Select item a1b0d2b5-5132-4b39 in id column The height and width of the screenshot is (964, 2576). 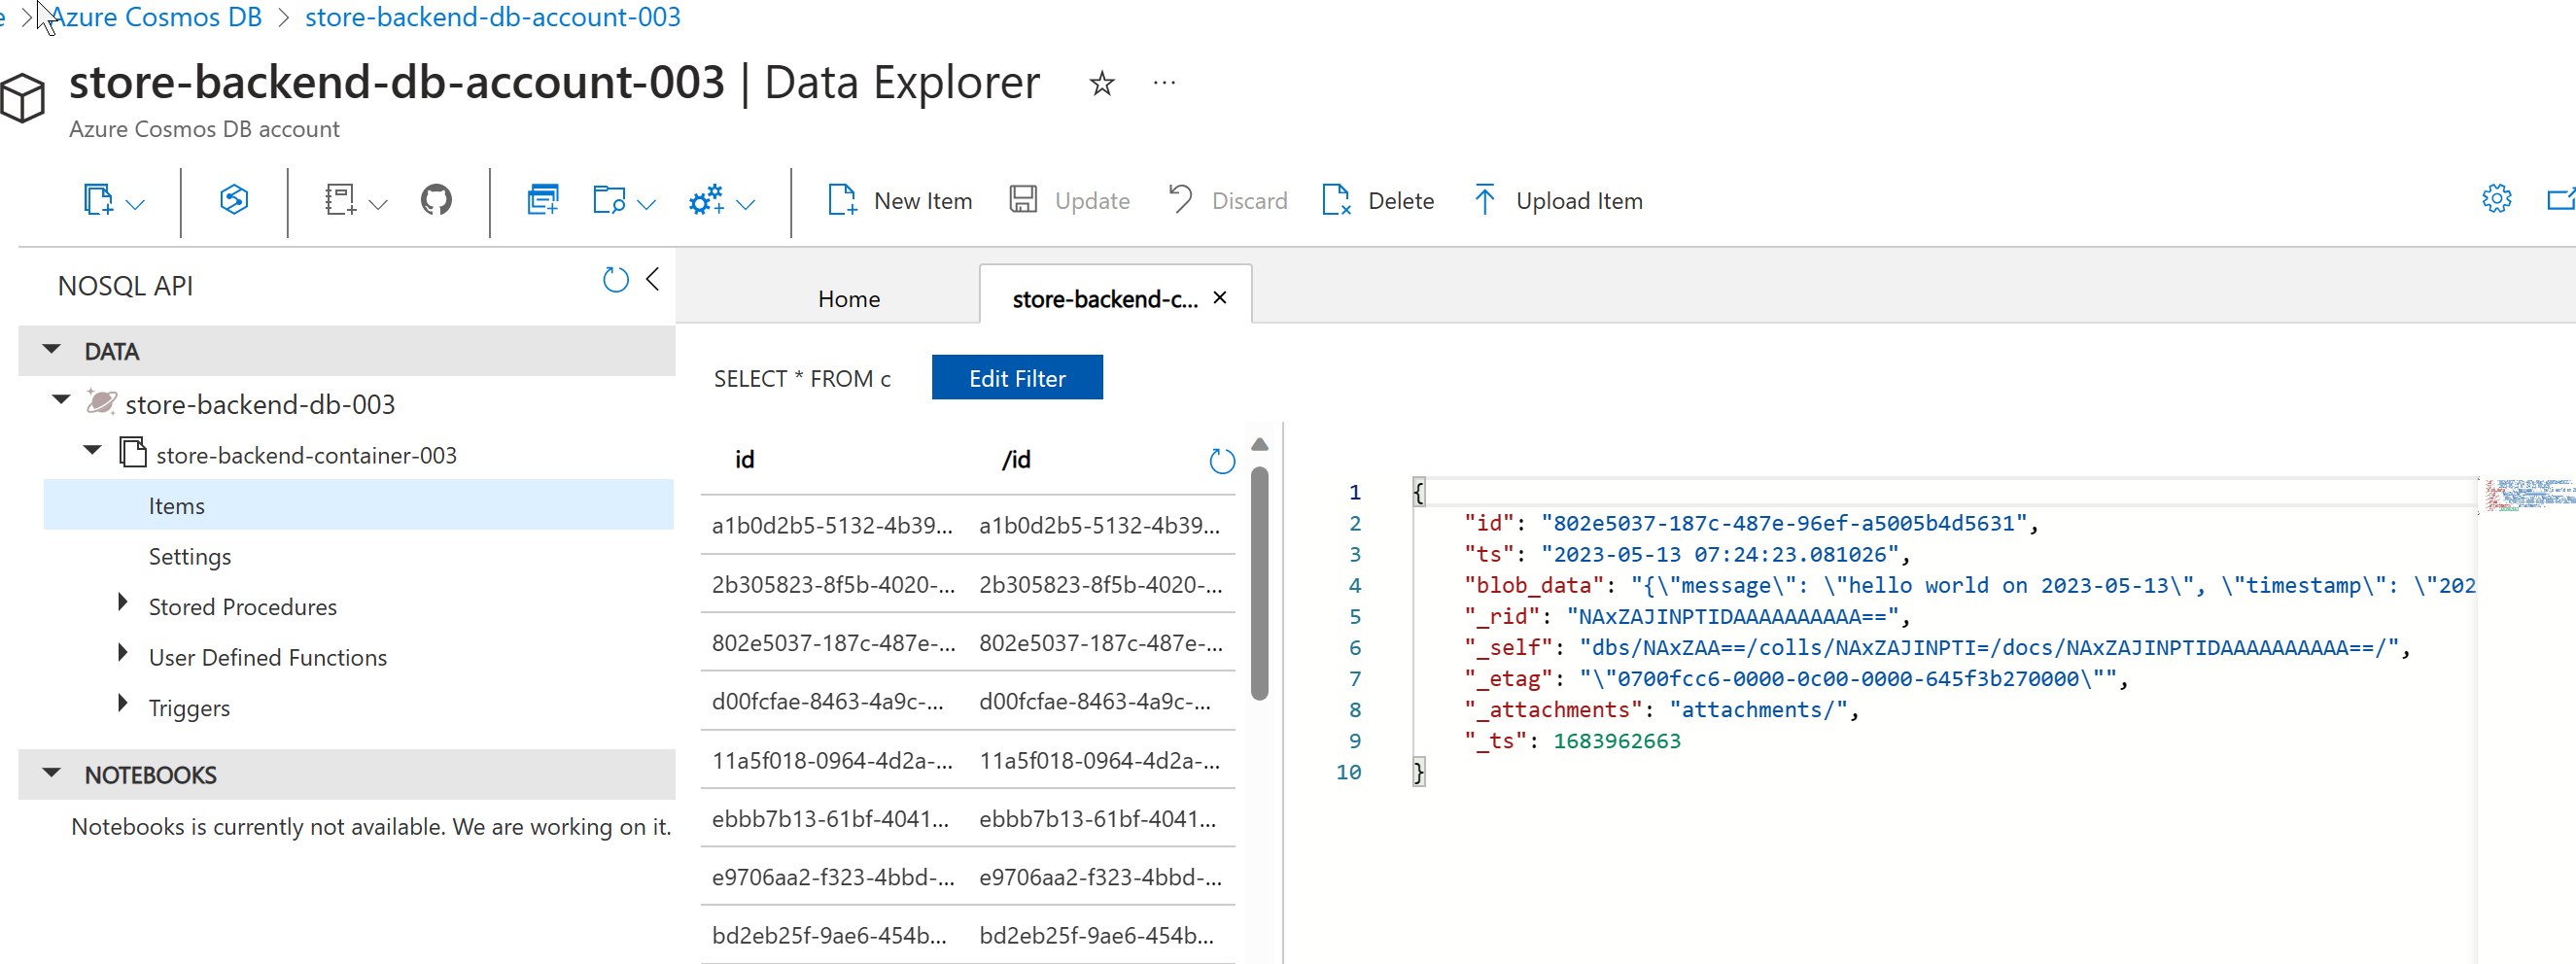(x=832, y=525)
